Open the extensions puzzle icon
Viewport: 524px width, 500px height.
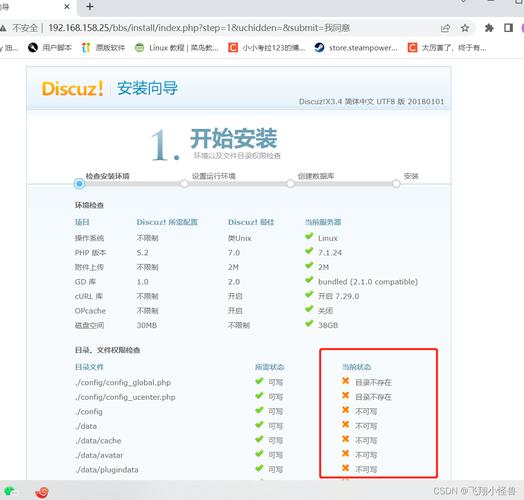tap(489, 28)
